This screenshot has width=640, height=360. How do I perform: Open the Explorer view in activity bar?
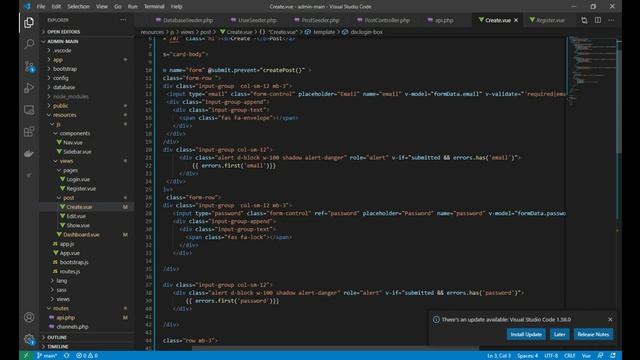pyautogui.click(x=29, y=22)
